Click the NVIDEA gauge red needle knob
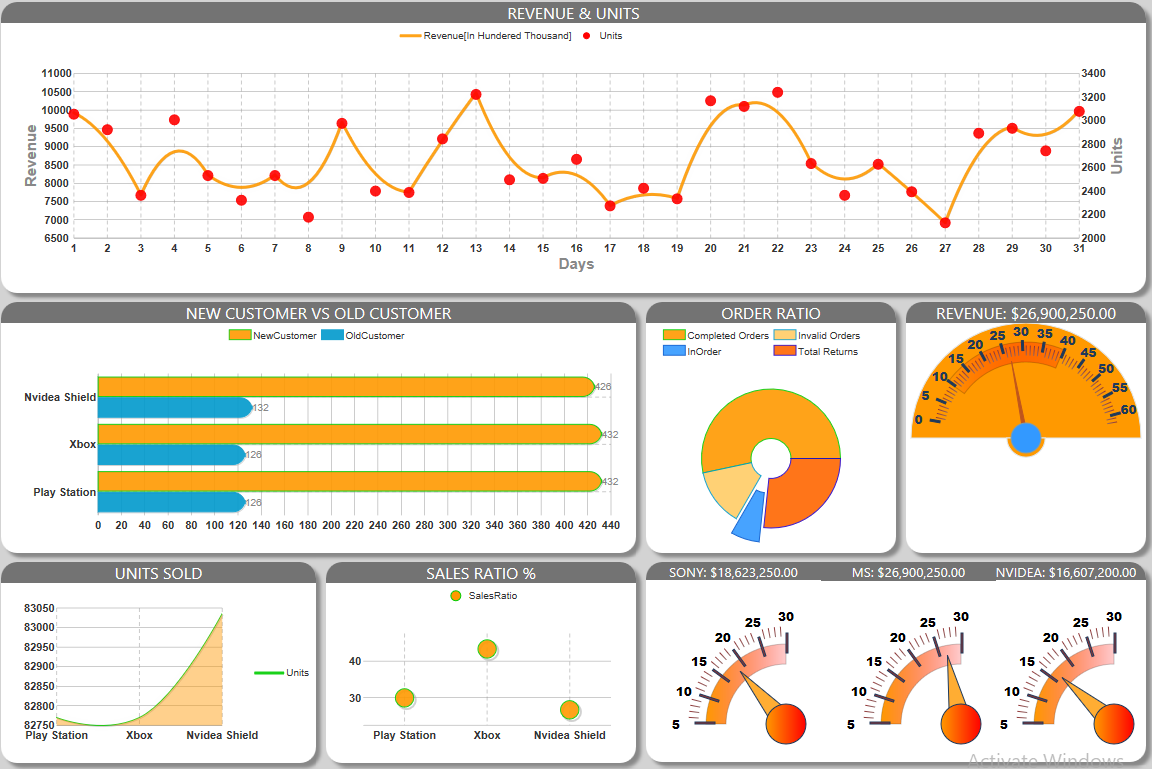The width and height of the screenshot is (1152, 769). [x=1114, y=721]
